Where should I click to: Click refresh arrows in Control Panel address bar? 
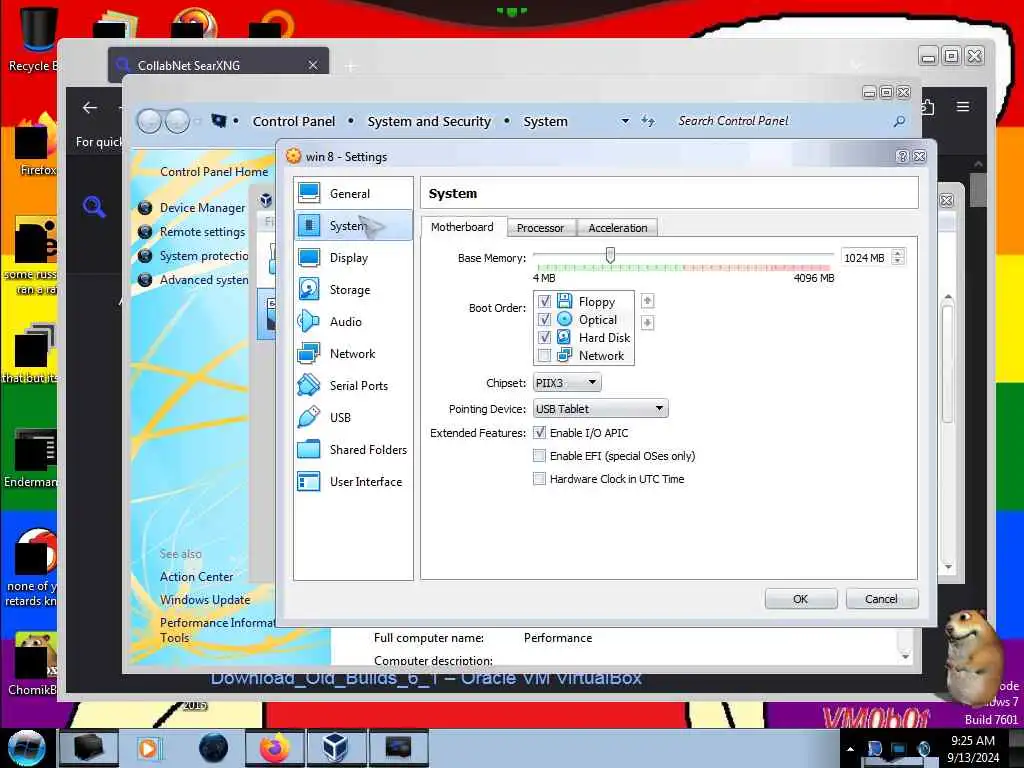(x=647, y=121)
